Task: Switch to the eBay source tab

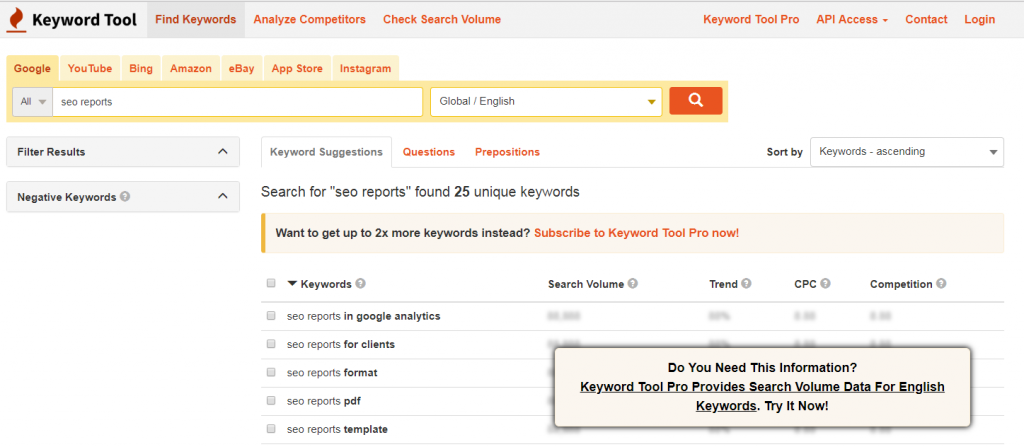Action: click(x=241, y=69)
